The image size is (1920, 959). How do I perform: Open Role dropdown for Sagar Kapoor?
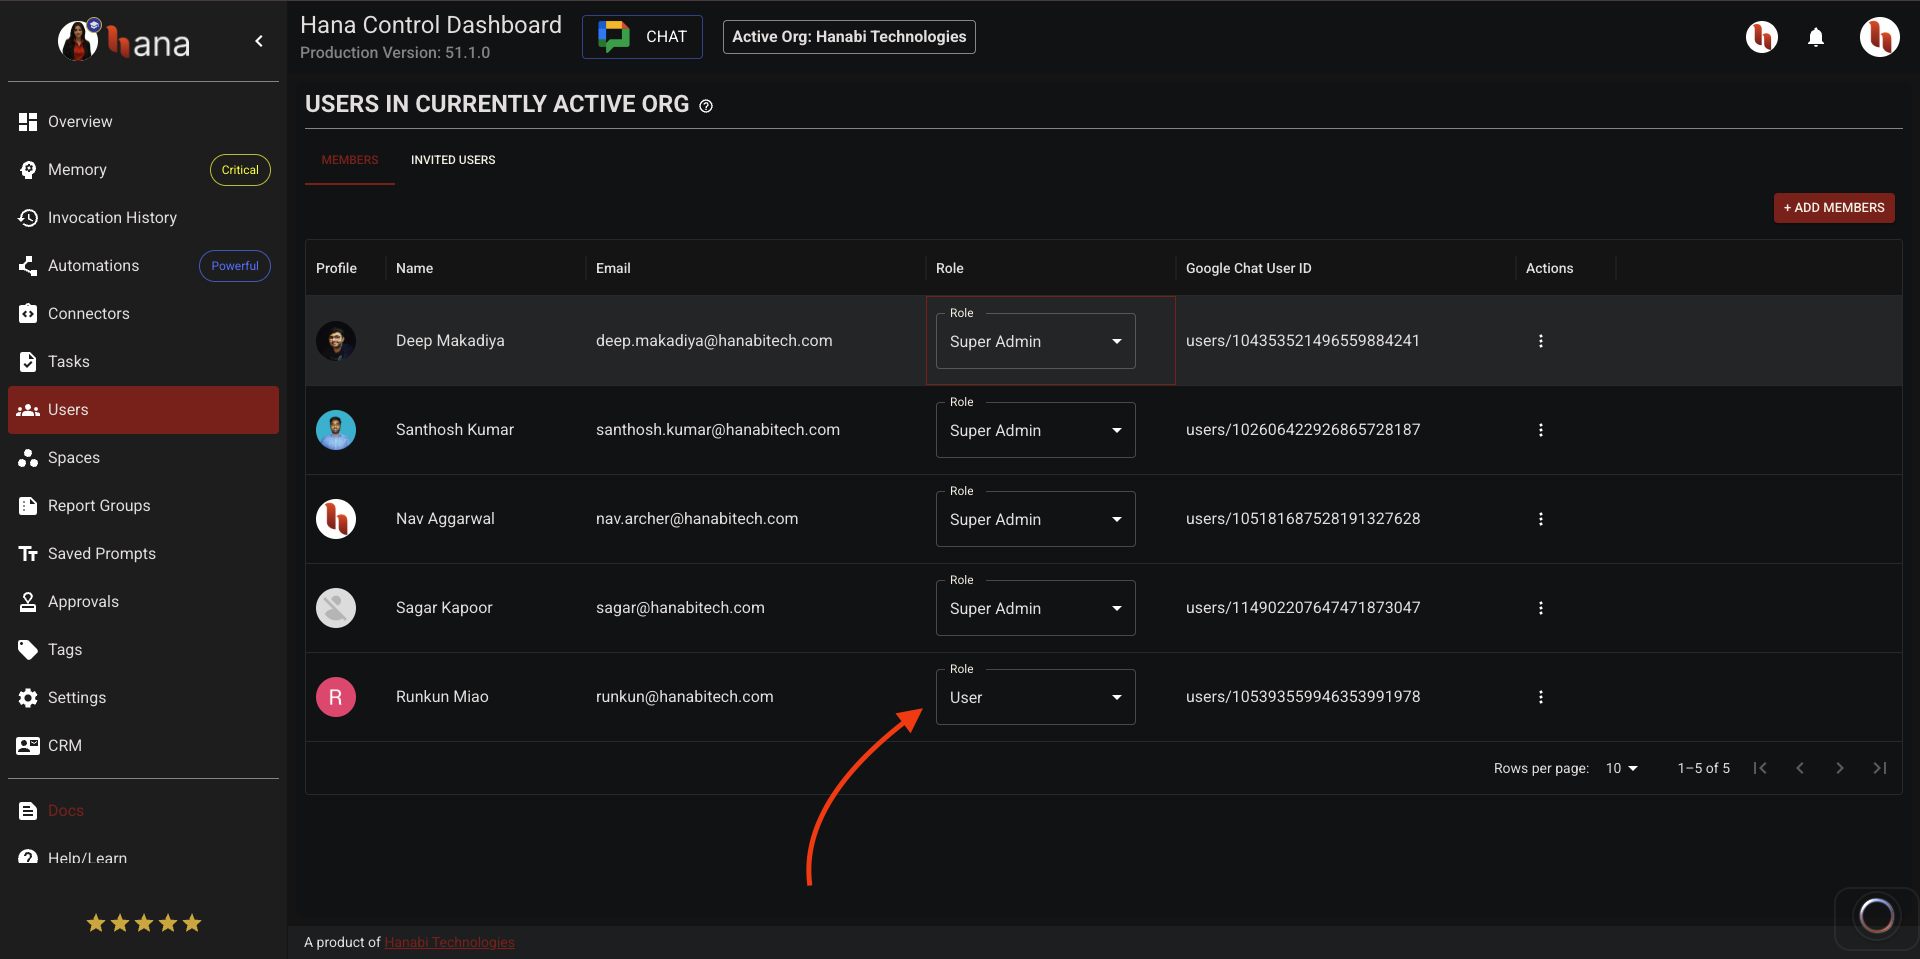[x=1035, y=608]
